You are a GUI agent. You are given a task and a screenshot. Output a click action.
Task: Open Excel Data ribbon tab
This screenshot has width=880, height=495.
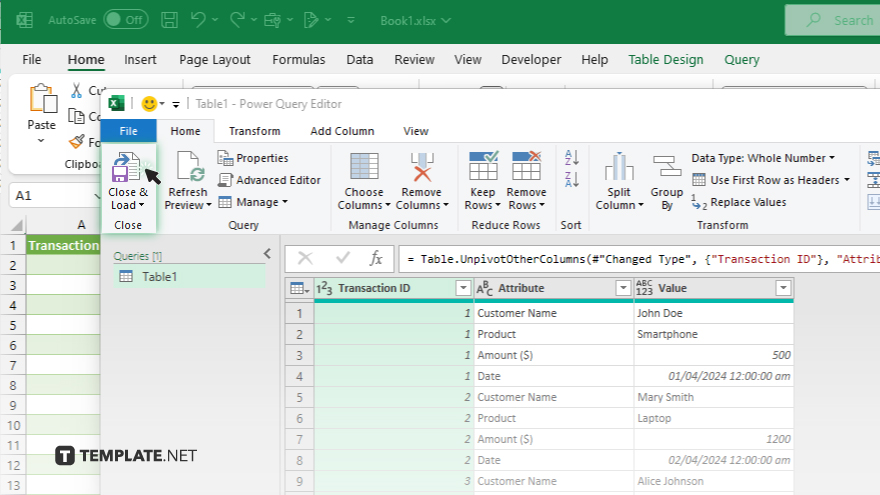click(x=360, y=59)
